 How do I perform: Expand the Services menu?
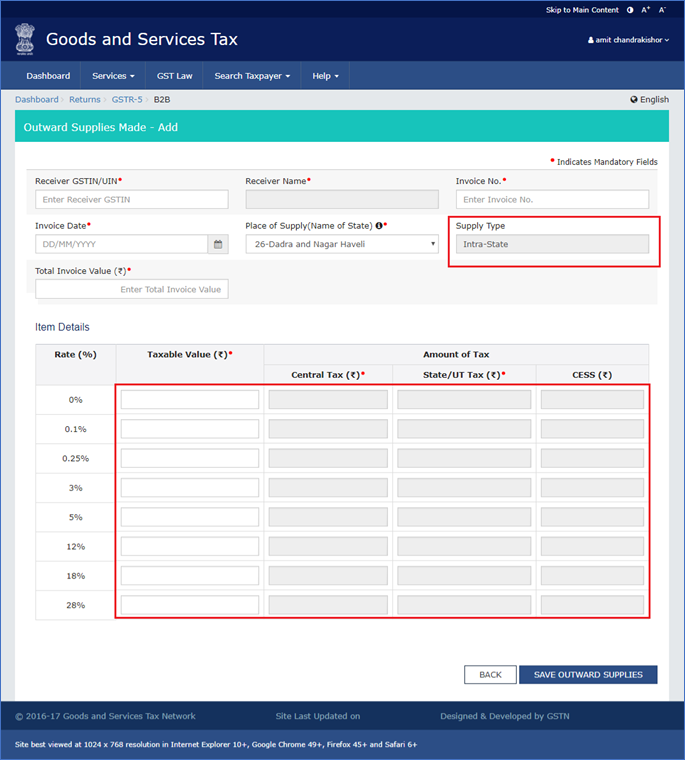(113, 76)
